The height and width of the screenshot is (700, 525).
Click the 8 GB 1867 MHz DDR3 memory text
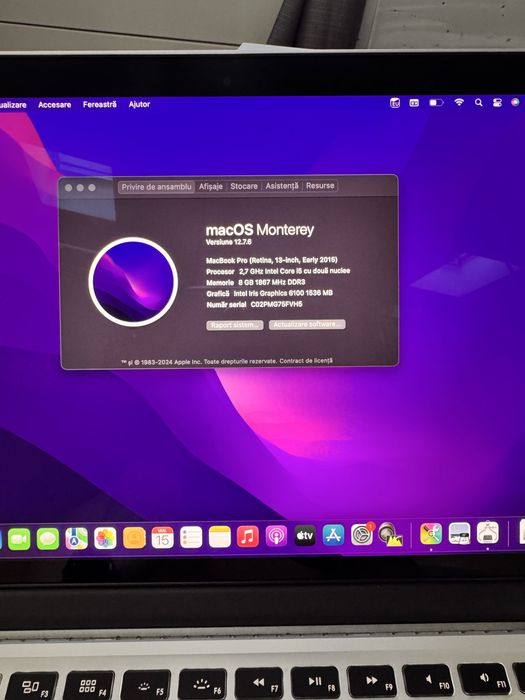272,282
